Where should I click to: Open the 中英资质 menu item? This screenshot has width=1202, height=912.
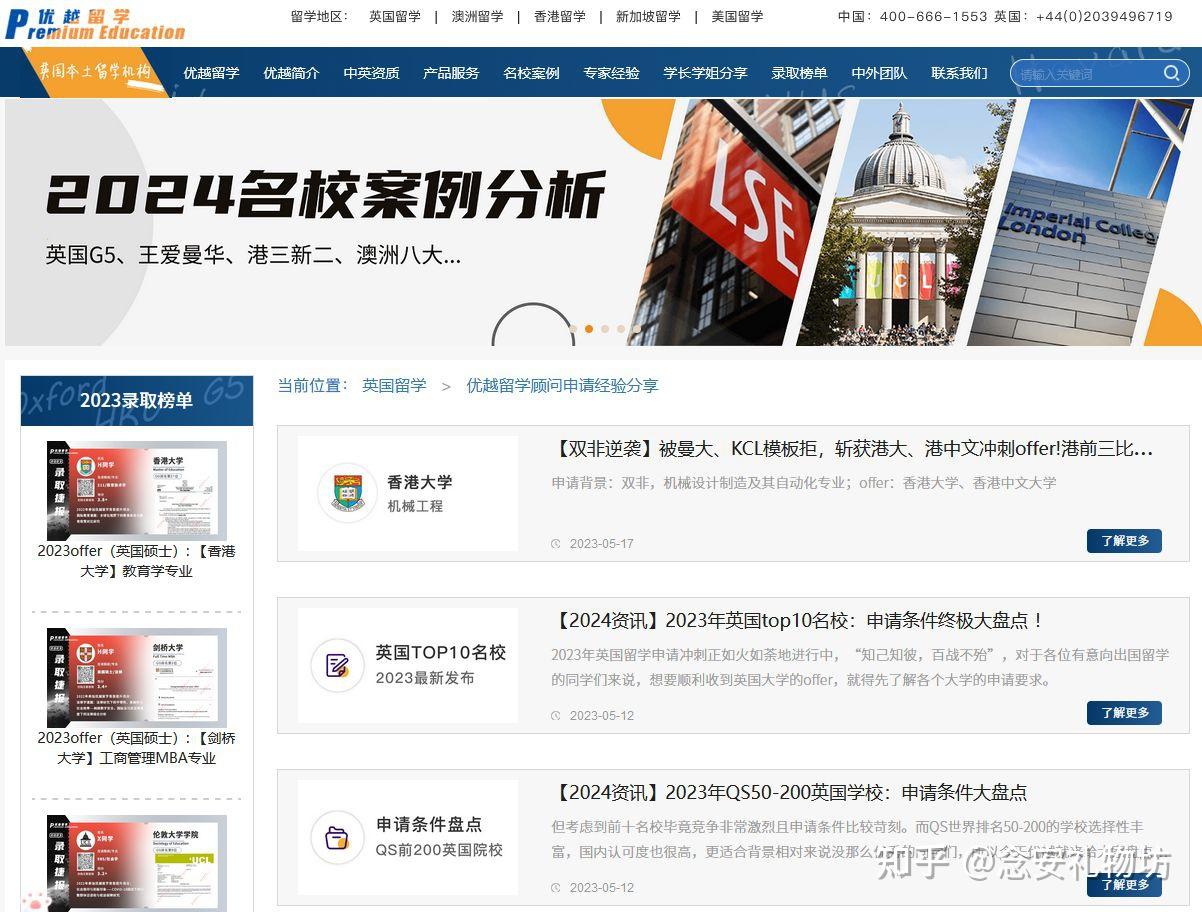pyautogui.click(x=371, y=73)
